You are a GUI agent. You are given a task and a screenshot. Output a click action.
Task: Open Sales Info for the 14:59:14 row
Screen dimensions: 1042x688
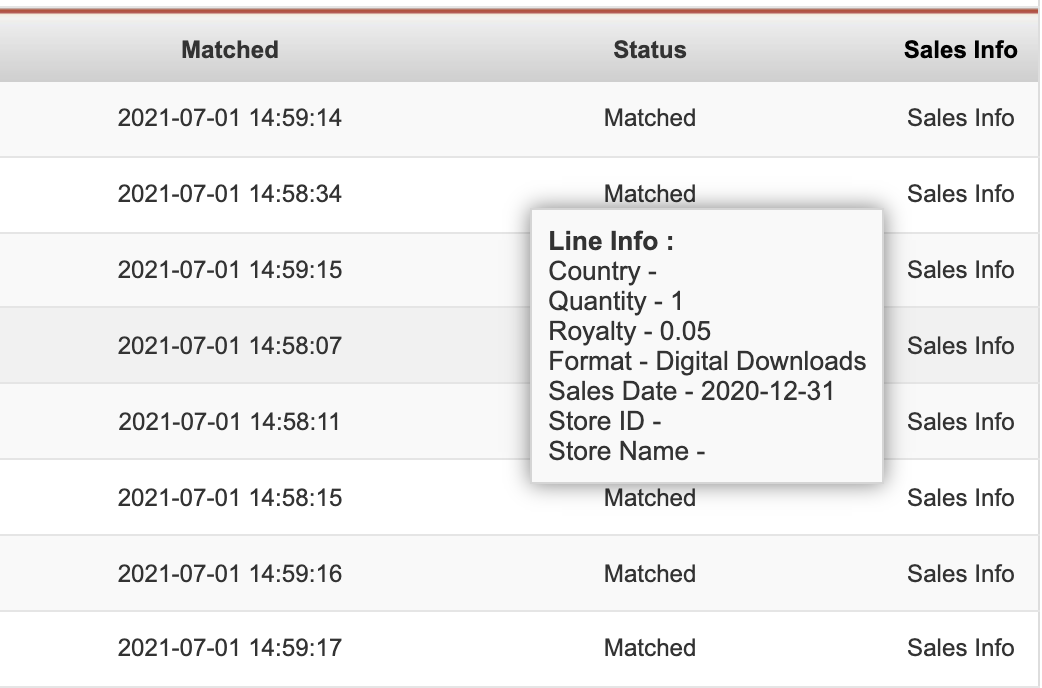click(960, 118)
